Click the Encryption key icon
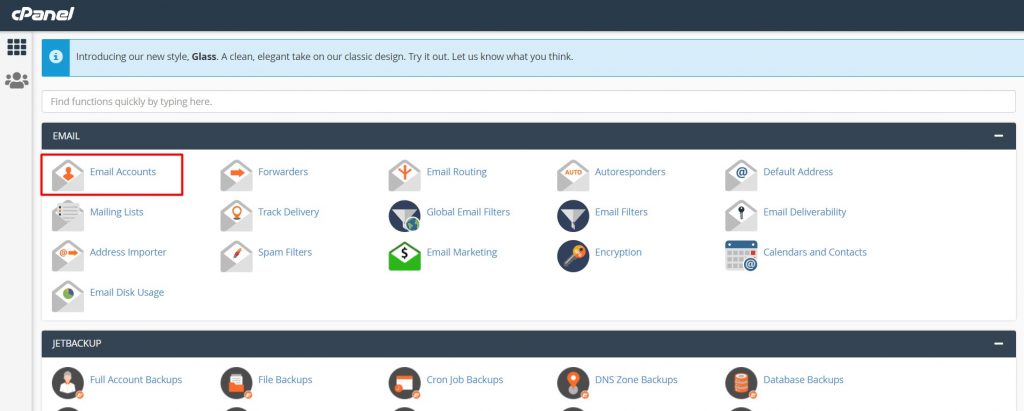The width and height of the screenshot is (1024, 411). click(x=573, y=254)
